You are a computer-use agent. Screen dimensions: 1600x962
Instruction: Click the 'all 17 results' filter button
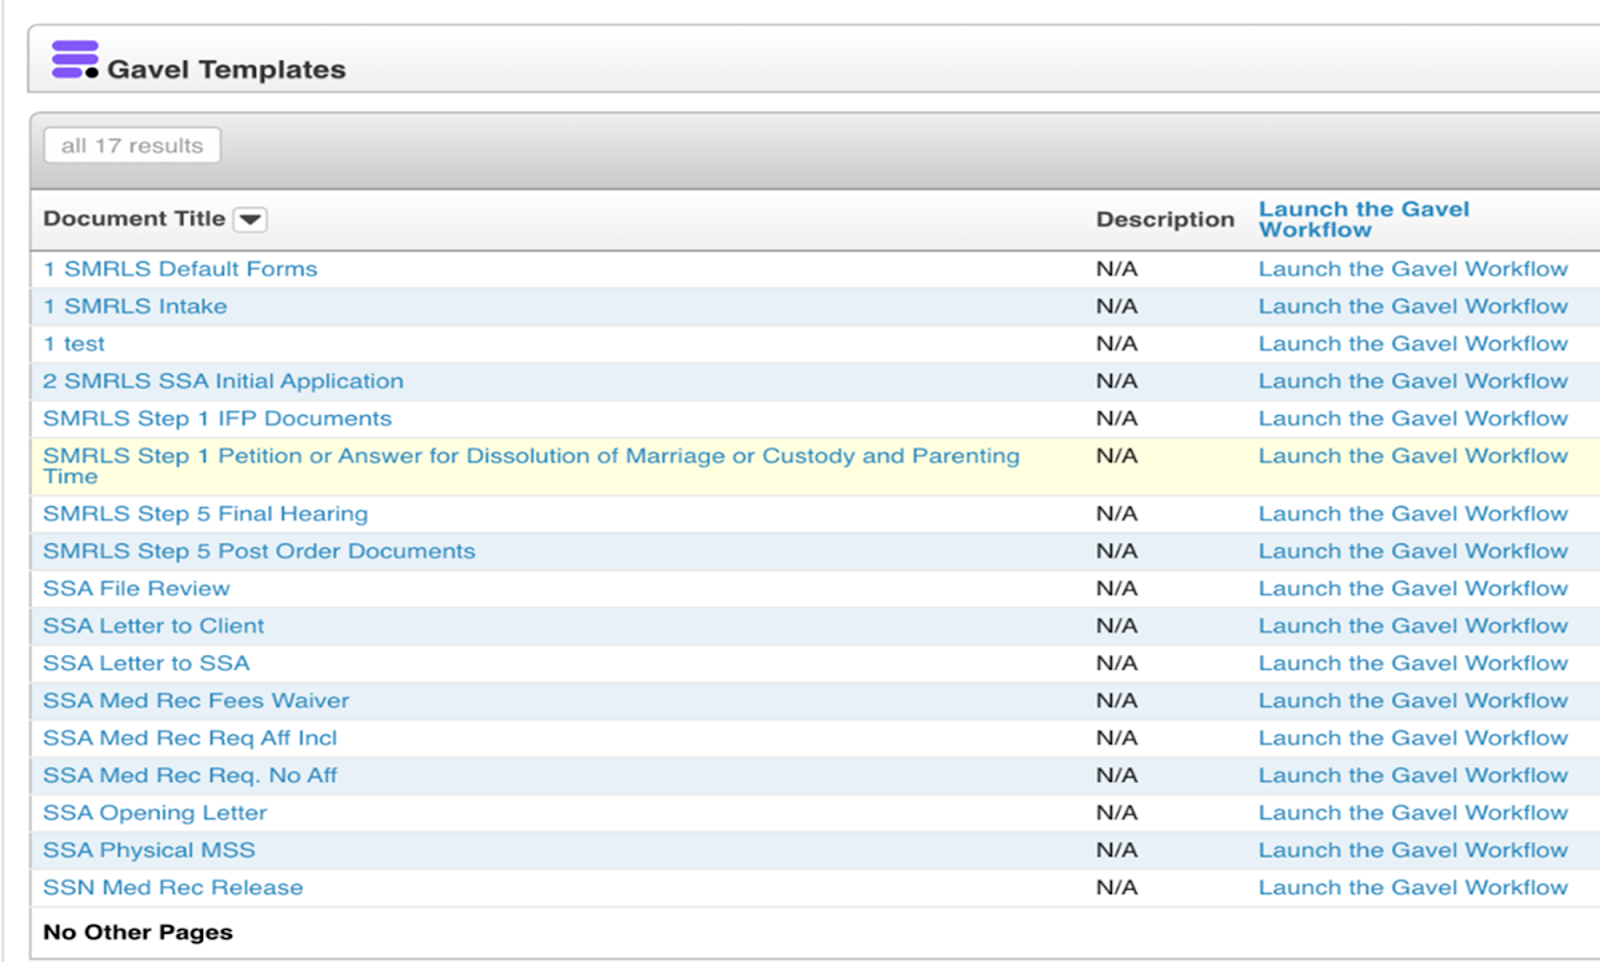131,145
